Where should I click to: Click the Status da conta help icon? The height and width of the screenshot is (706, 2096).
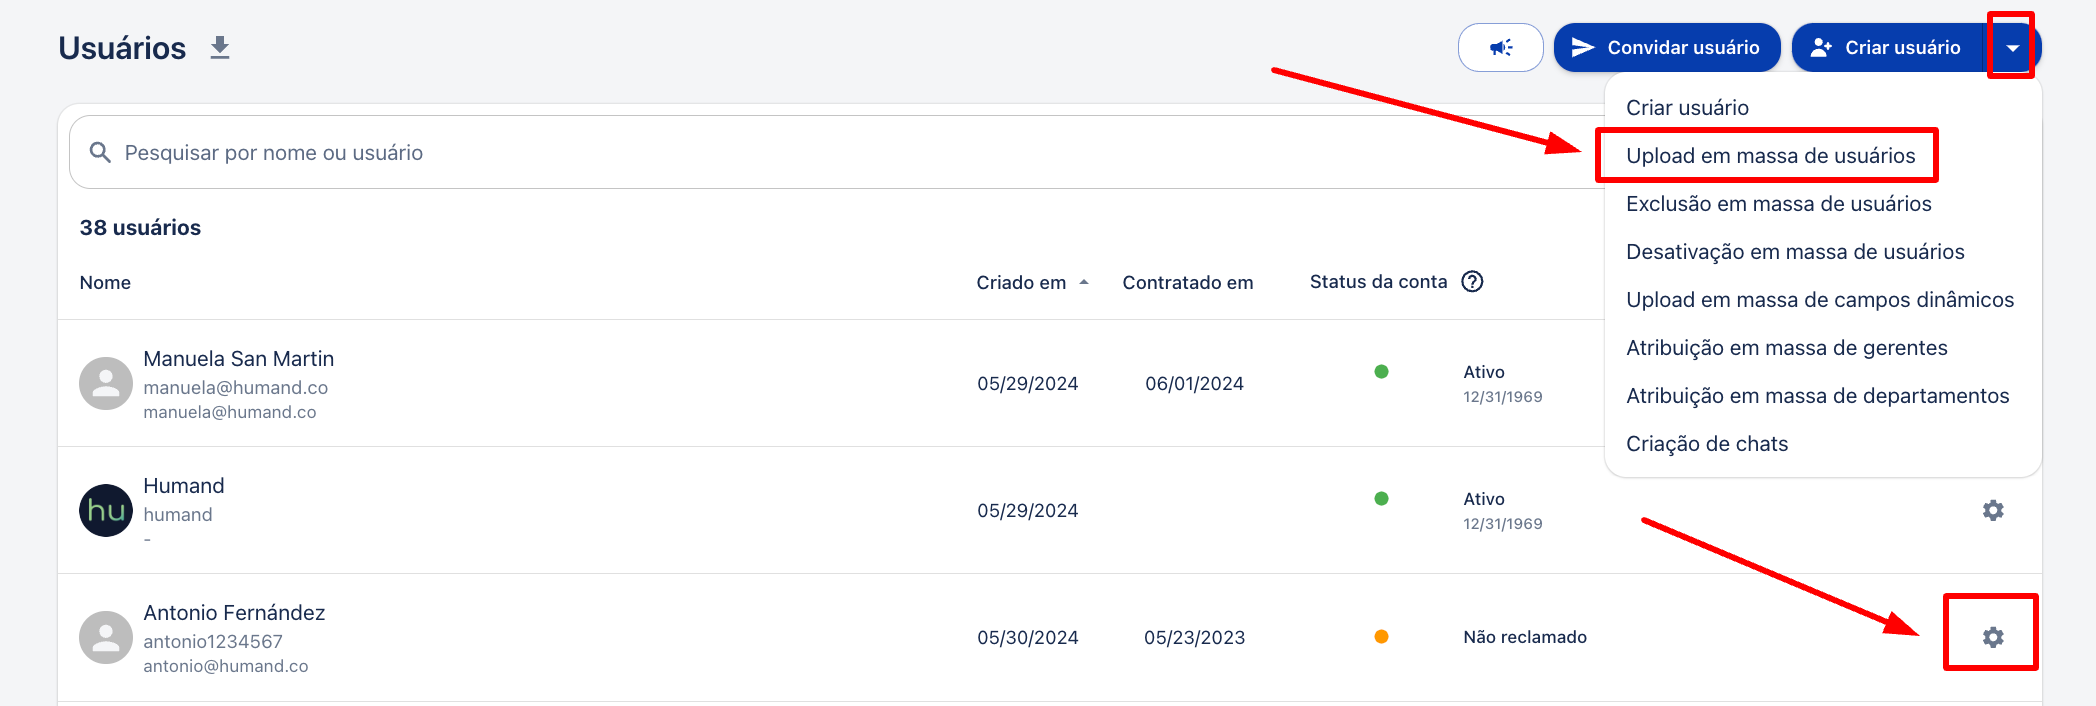(1472, 282)
